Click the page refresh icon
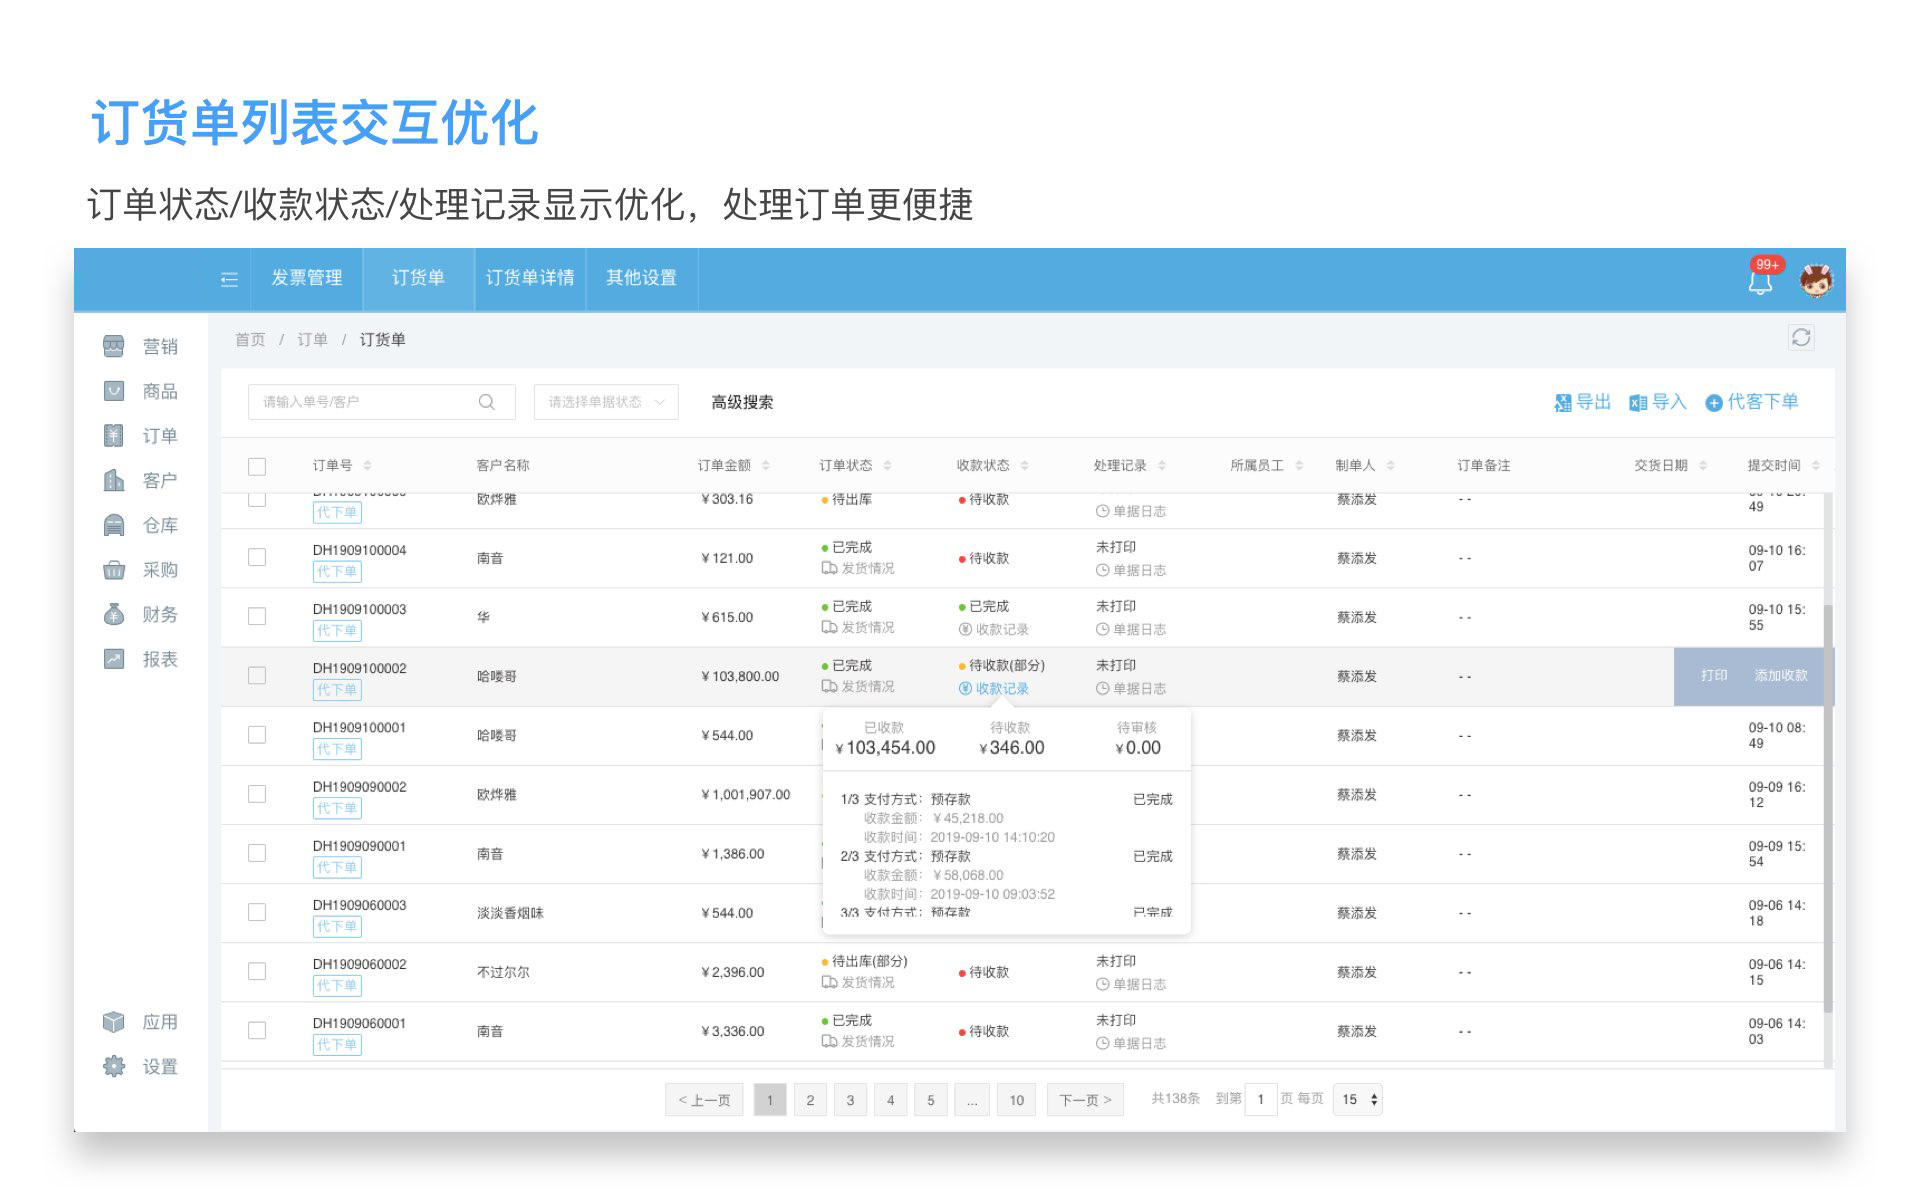Screen dimensions: 1920x1200 coord(1801,338)
